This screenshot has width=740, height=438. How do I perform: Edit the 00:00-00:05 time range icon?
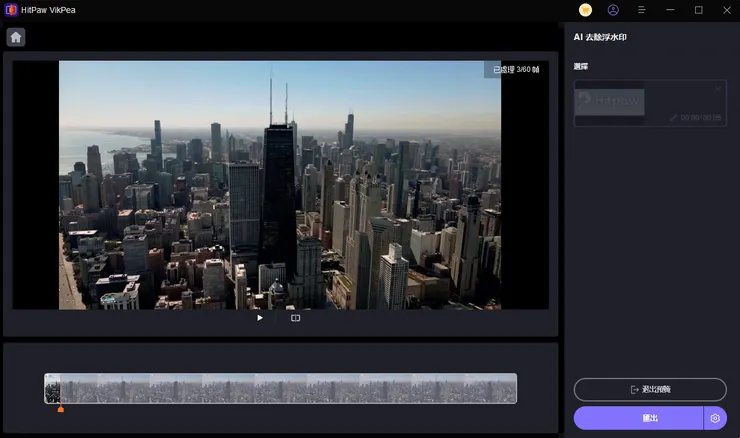click(674, 118)
